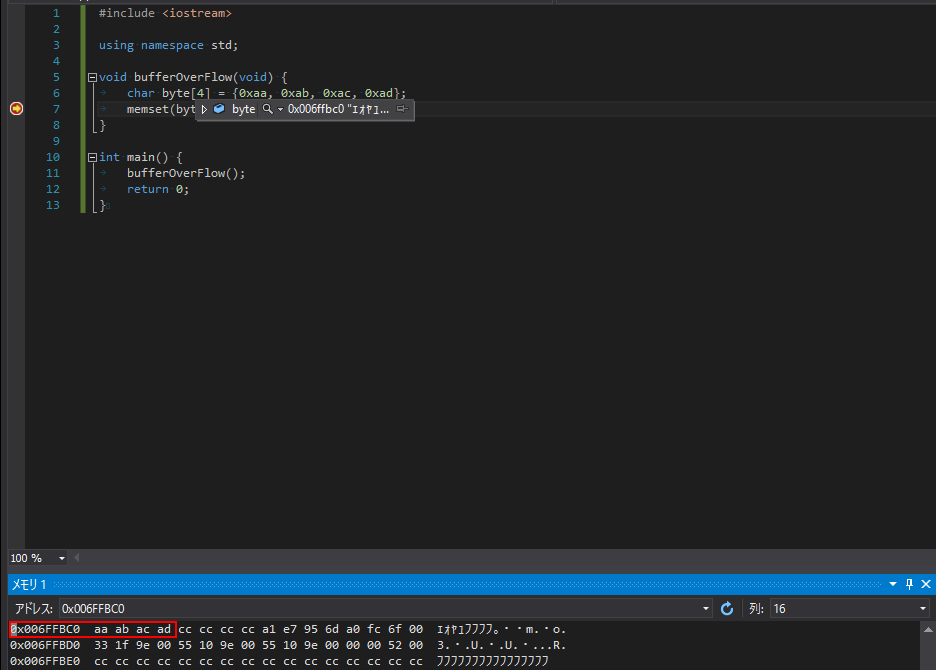936x670 pixels.
Task: Click line number 11 in the gutter
Action: pos(53,173)
